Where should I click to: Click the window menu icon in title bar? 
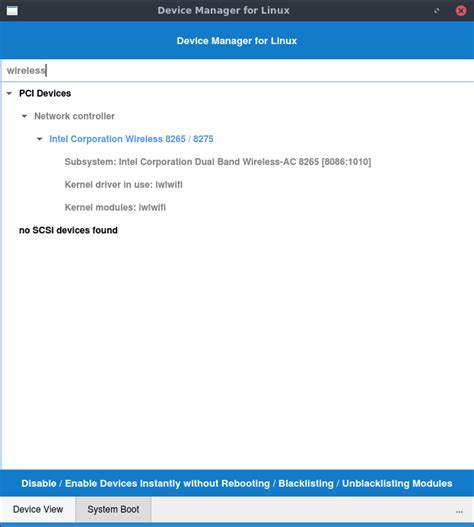click(x=12, y=11)
